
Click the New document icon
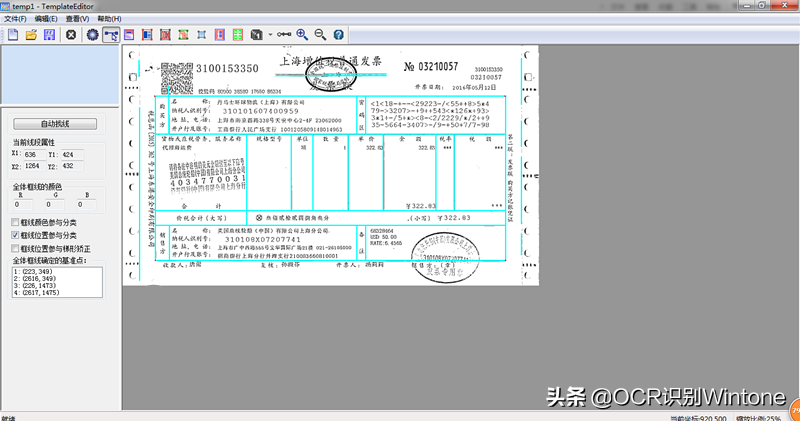13,35
